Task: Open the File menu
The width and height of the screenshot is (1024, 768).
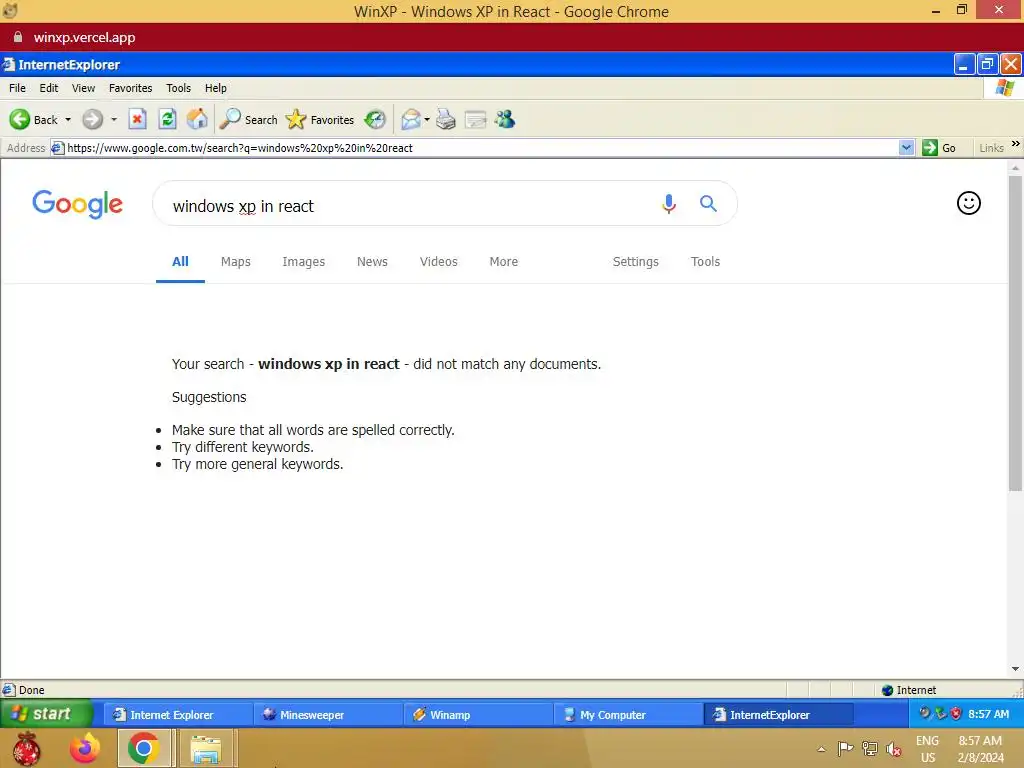Action: [18, 88]
